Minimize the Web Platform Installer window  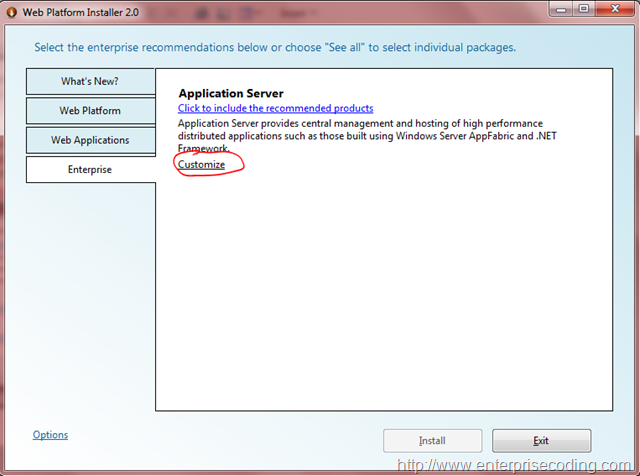561,9
